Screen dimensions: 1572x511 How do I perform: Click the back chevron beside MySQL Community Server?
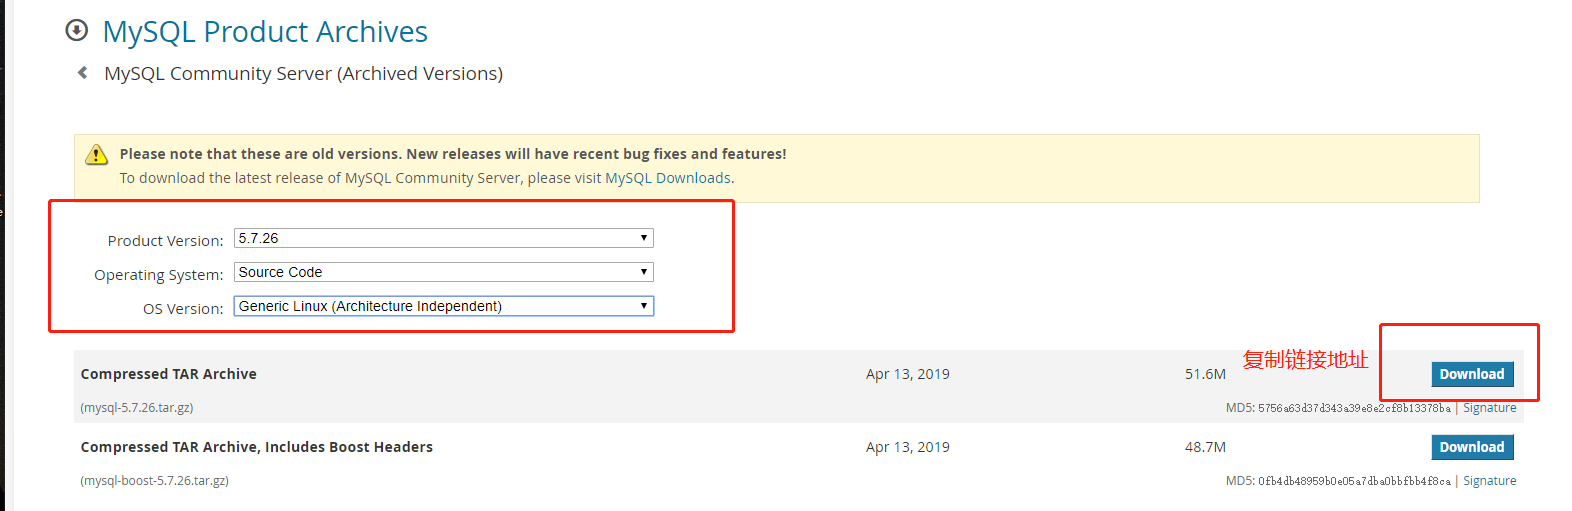click(x=83, y=73)
